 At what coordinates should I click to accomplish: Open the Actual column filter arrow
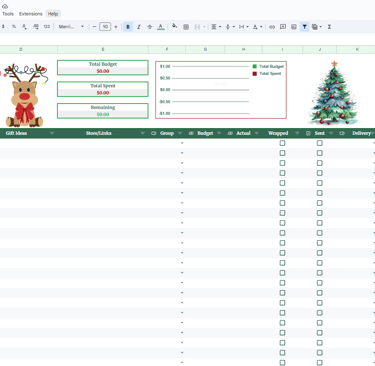(256, 133)
